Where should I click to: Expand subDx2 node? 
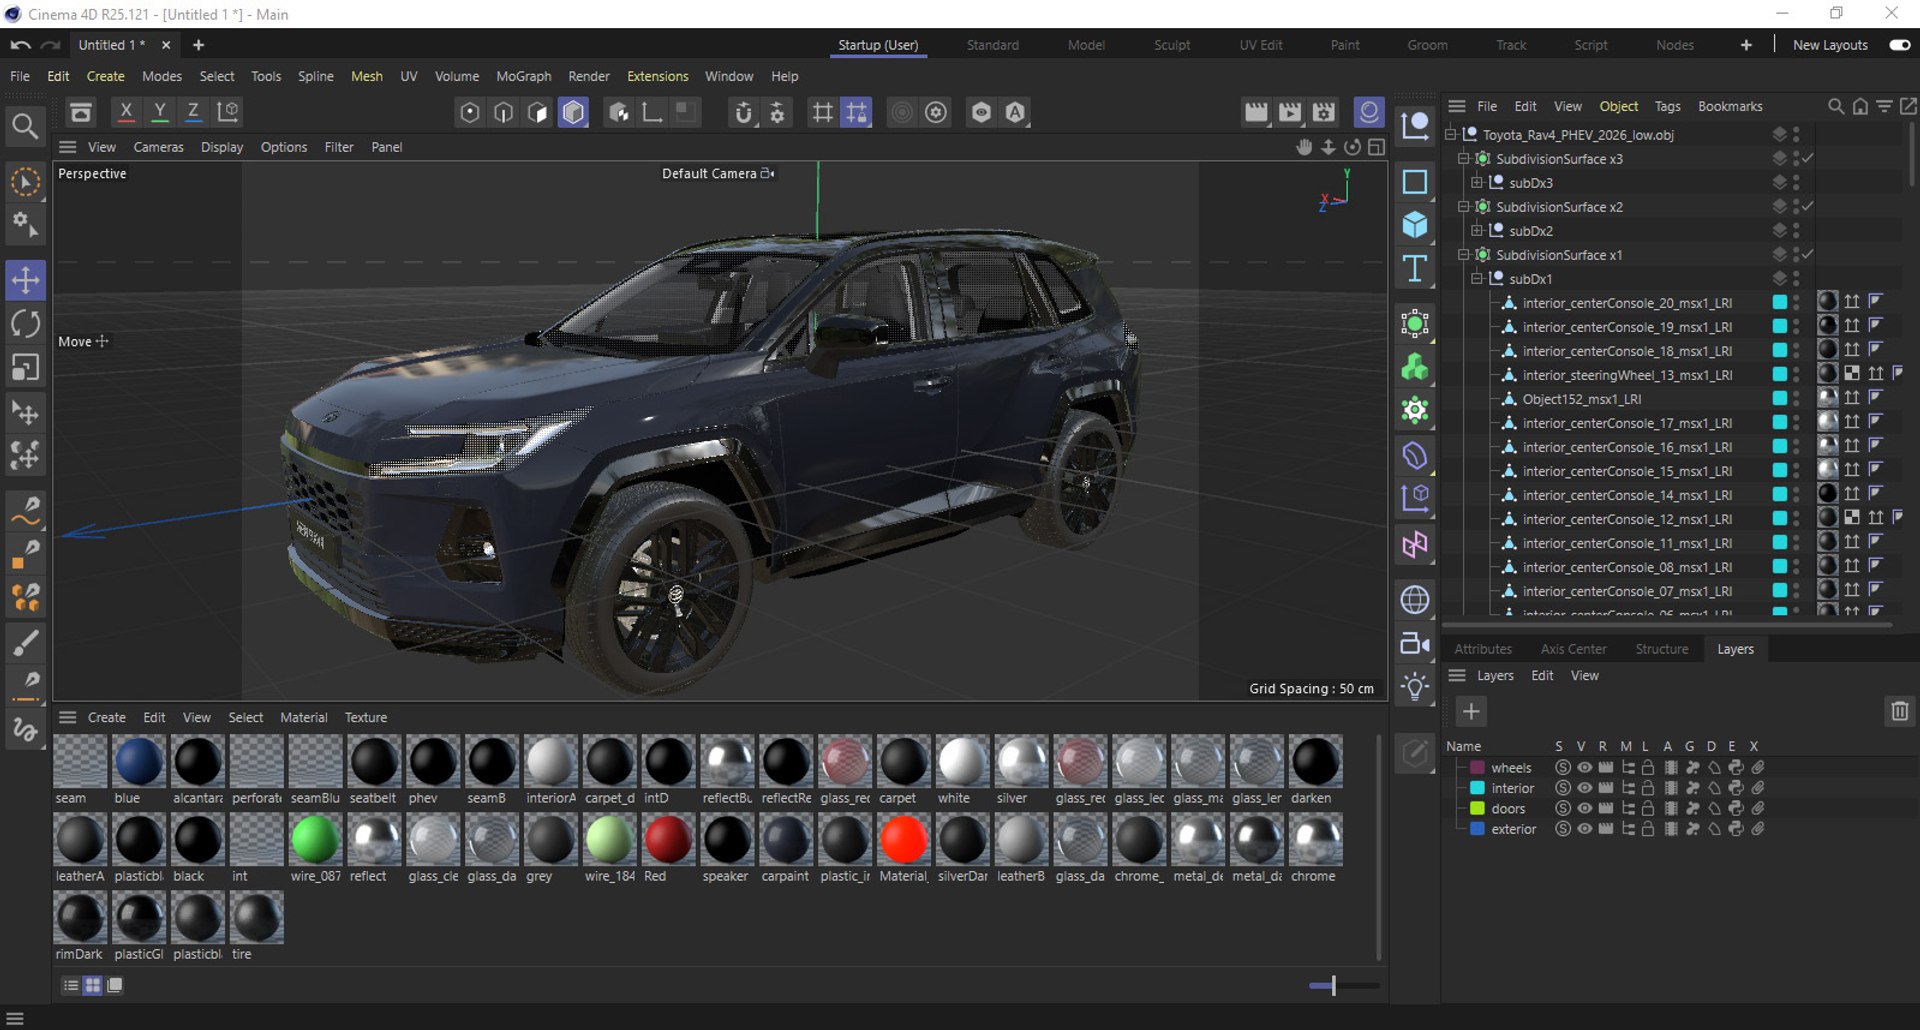pos(1477,230)
